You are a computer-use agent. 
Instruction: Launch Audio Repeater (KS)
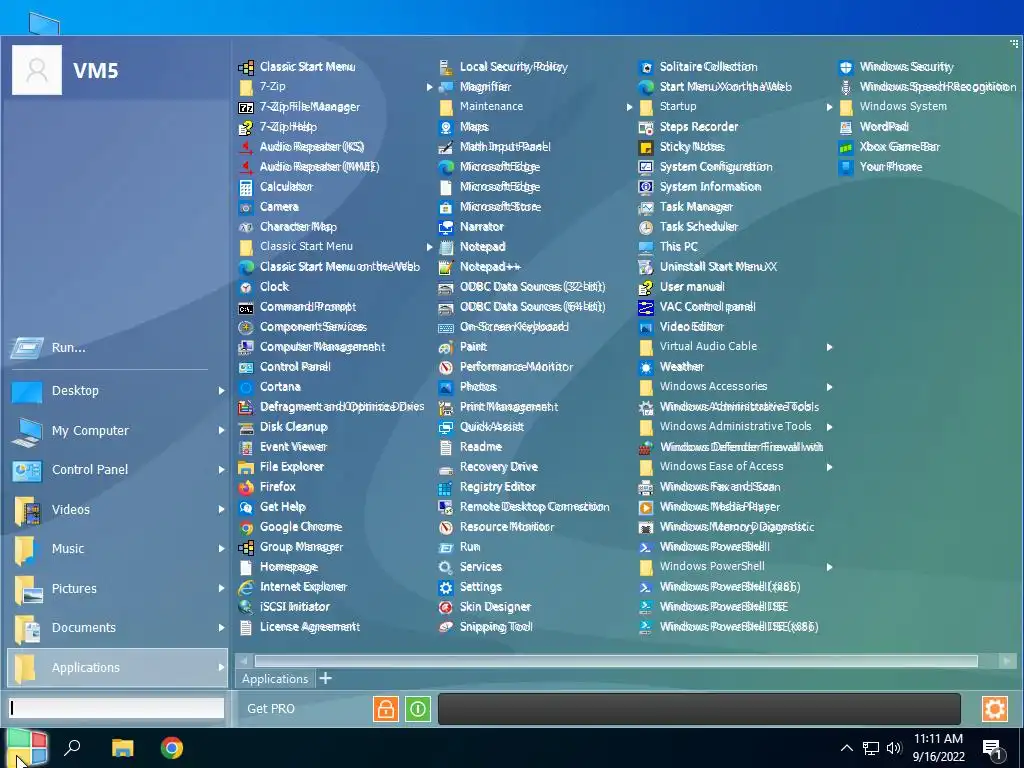301,147
